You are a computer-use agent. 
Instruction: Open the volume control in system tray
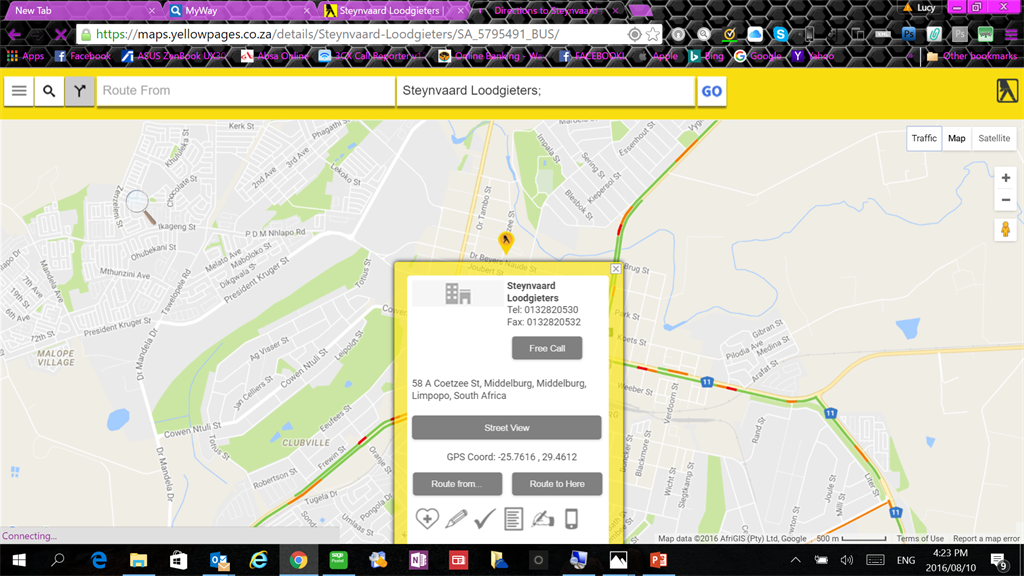pyautogui.click(x=847, y=560)
